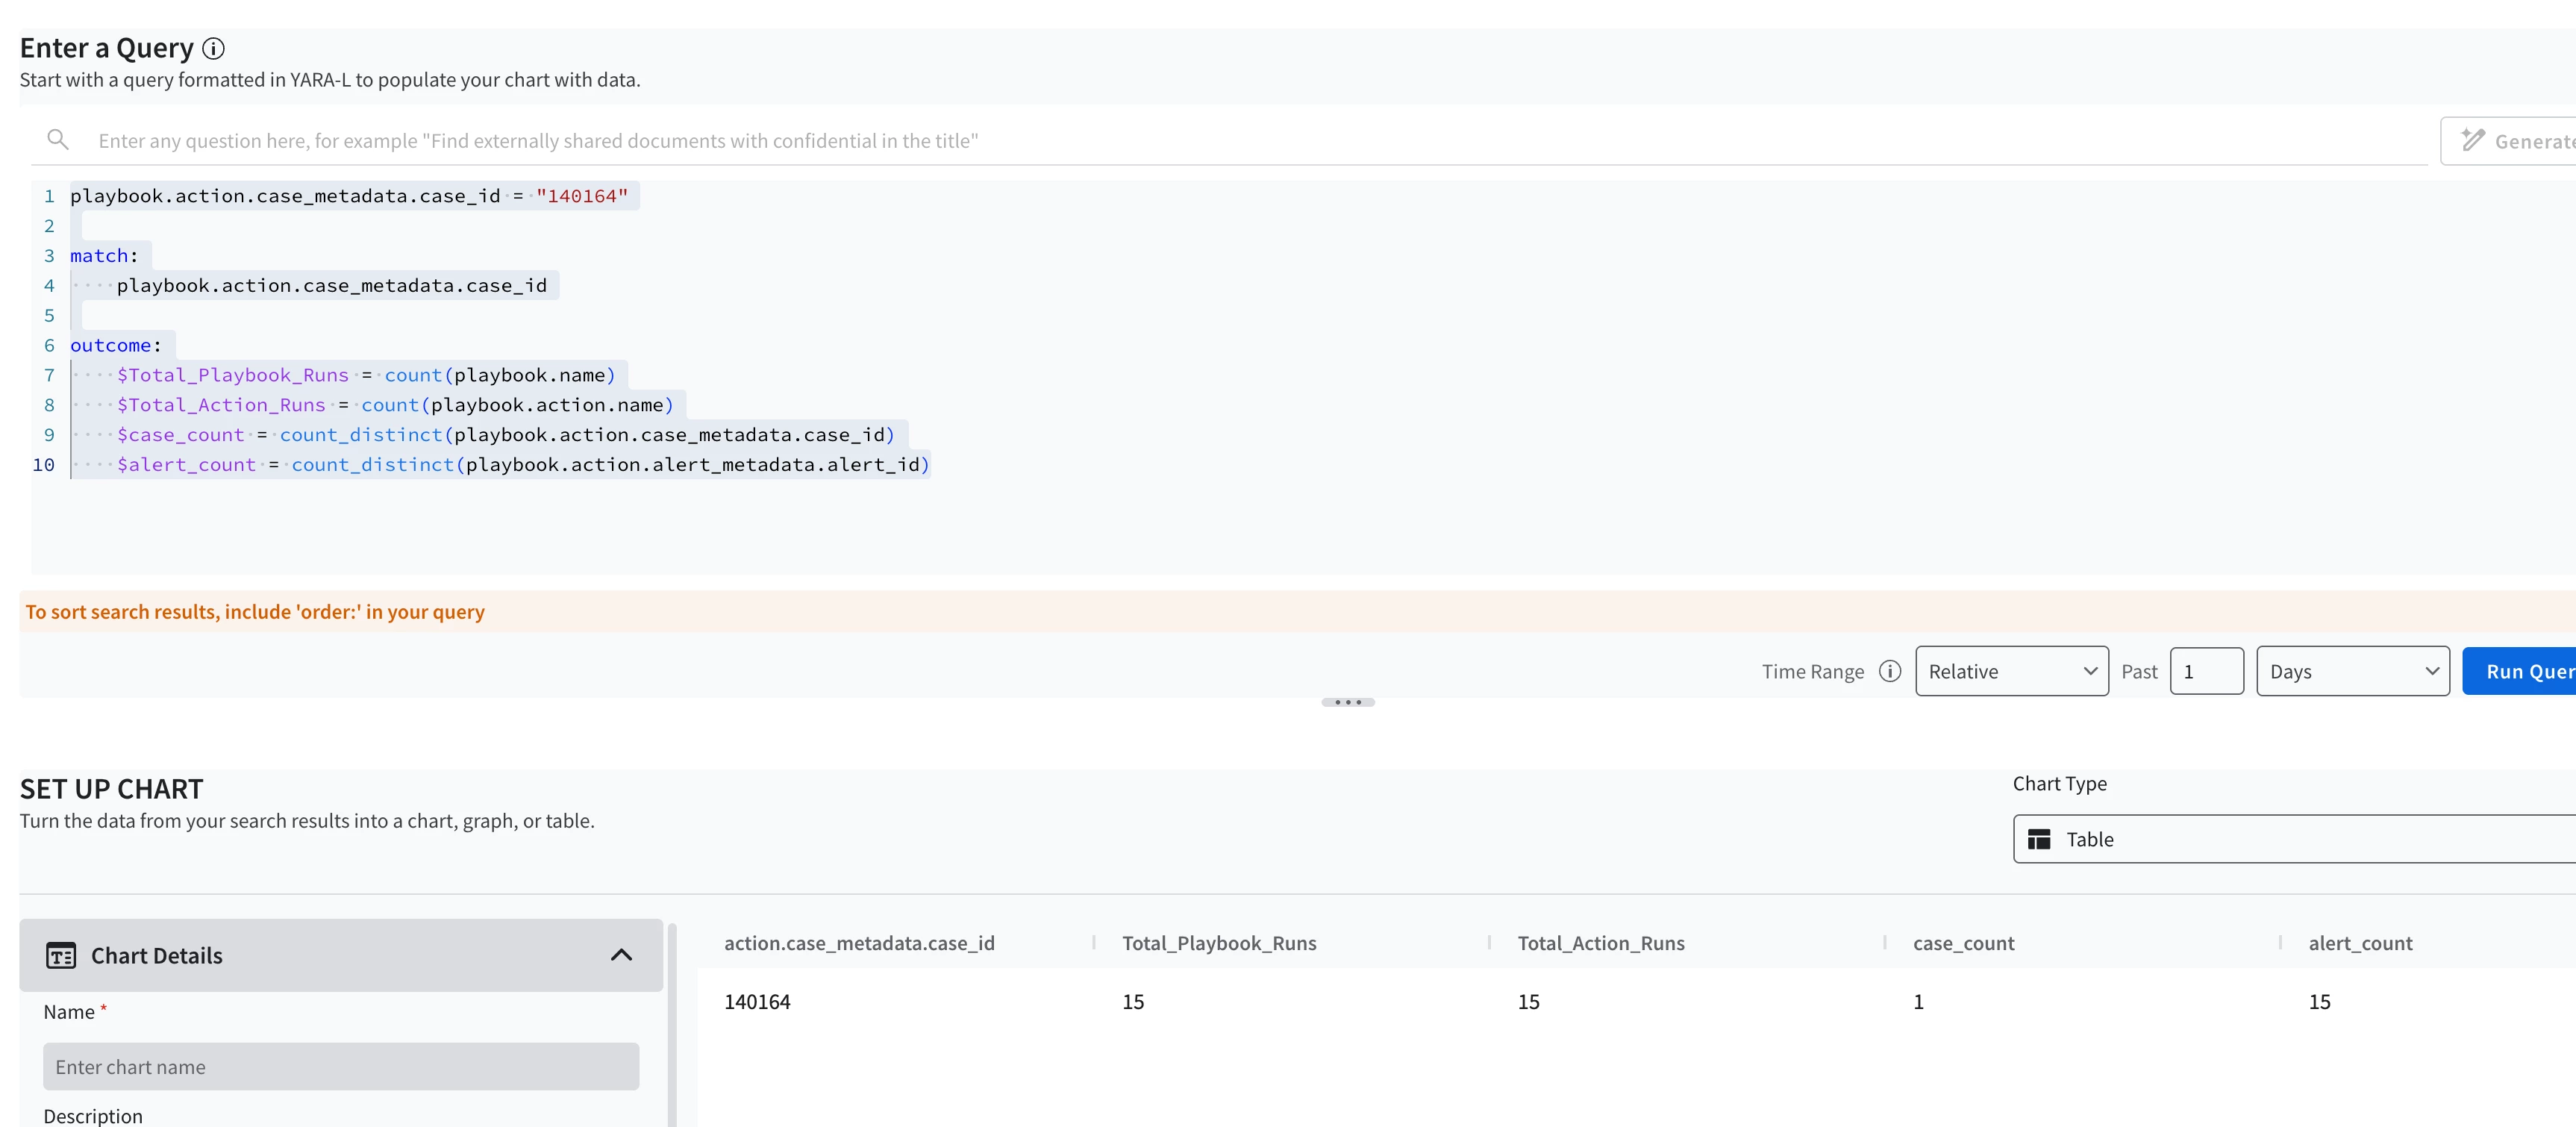Click the Enter chart name field
The image size is (2576, 1127).
tap(341, 1066)
